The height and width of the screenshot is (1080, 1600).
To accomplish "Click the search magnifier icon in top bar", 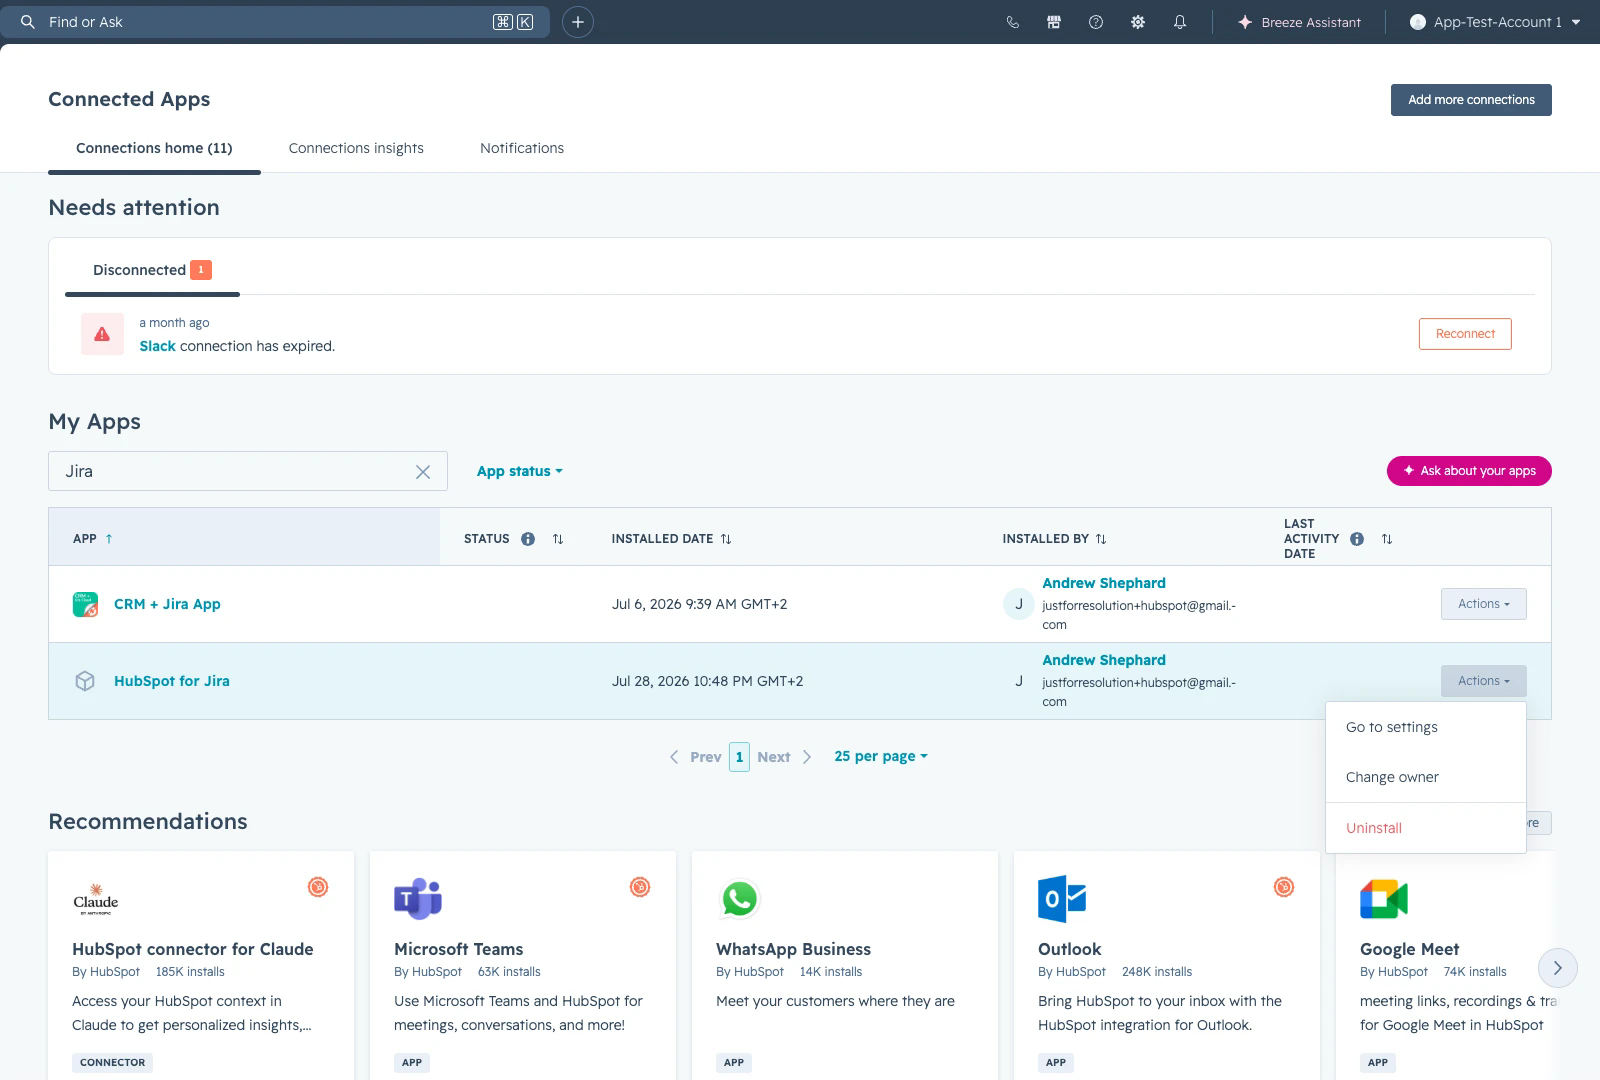I will click(28, 22).
